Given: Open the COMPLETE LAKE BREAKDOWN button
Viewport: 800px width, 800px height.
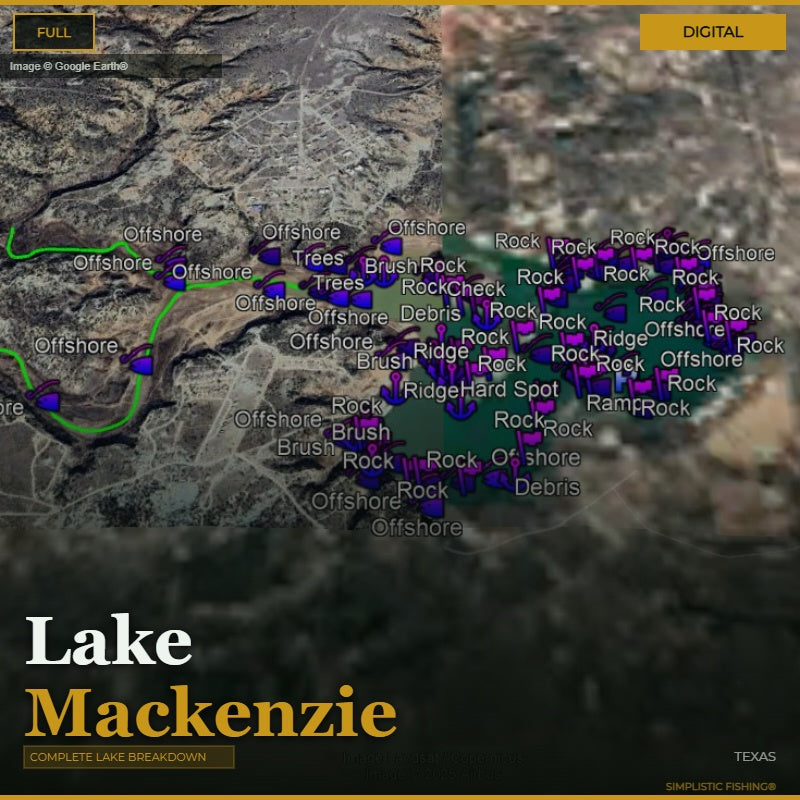Looking at the screenshot, I should coord(129,757).
